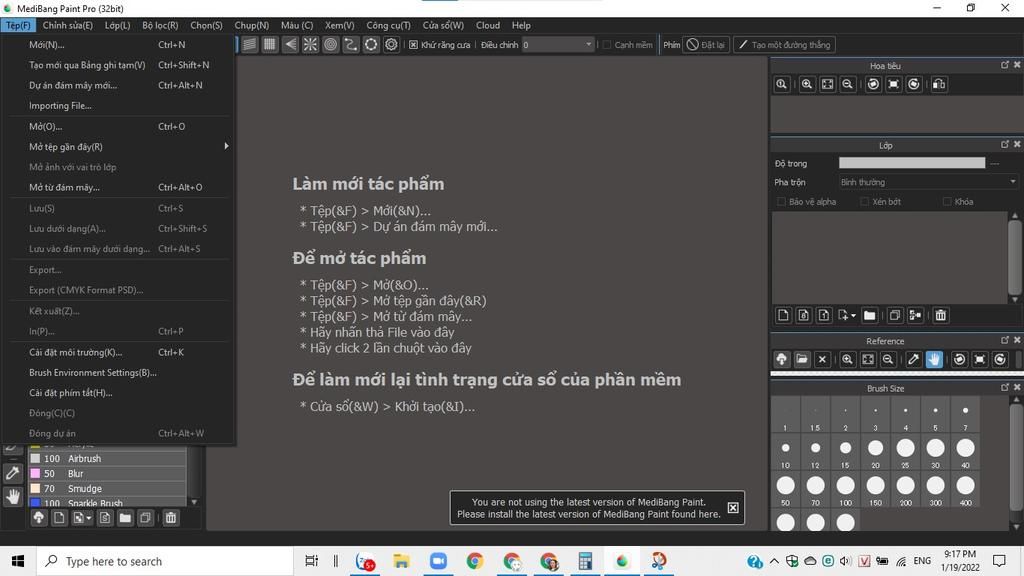Click the MediBang update notification message
This screenshot has width=1024, height=576.
[588, 508]
